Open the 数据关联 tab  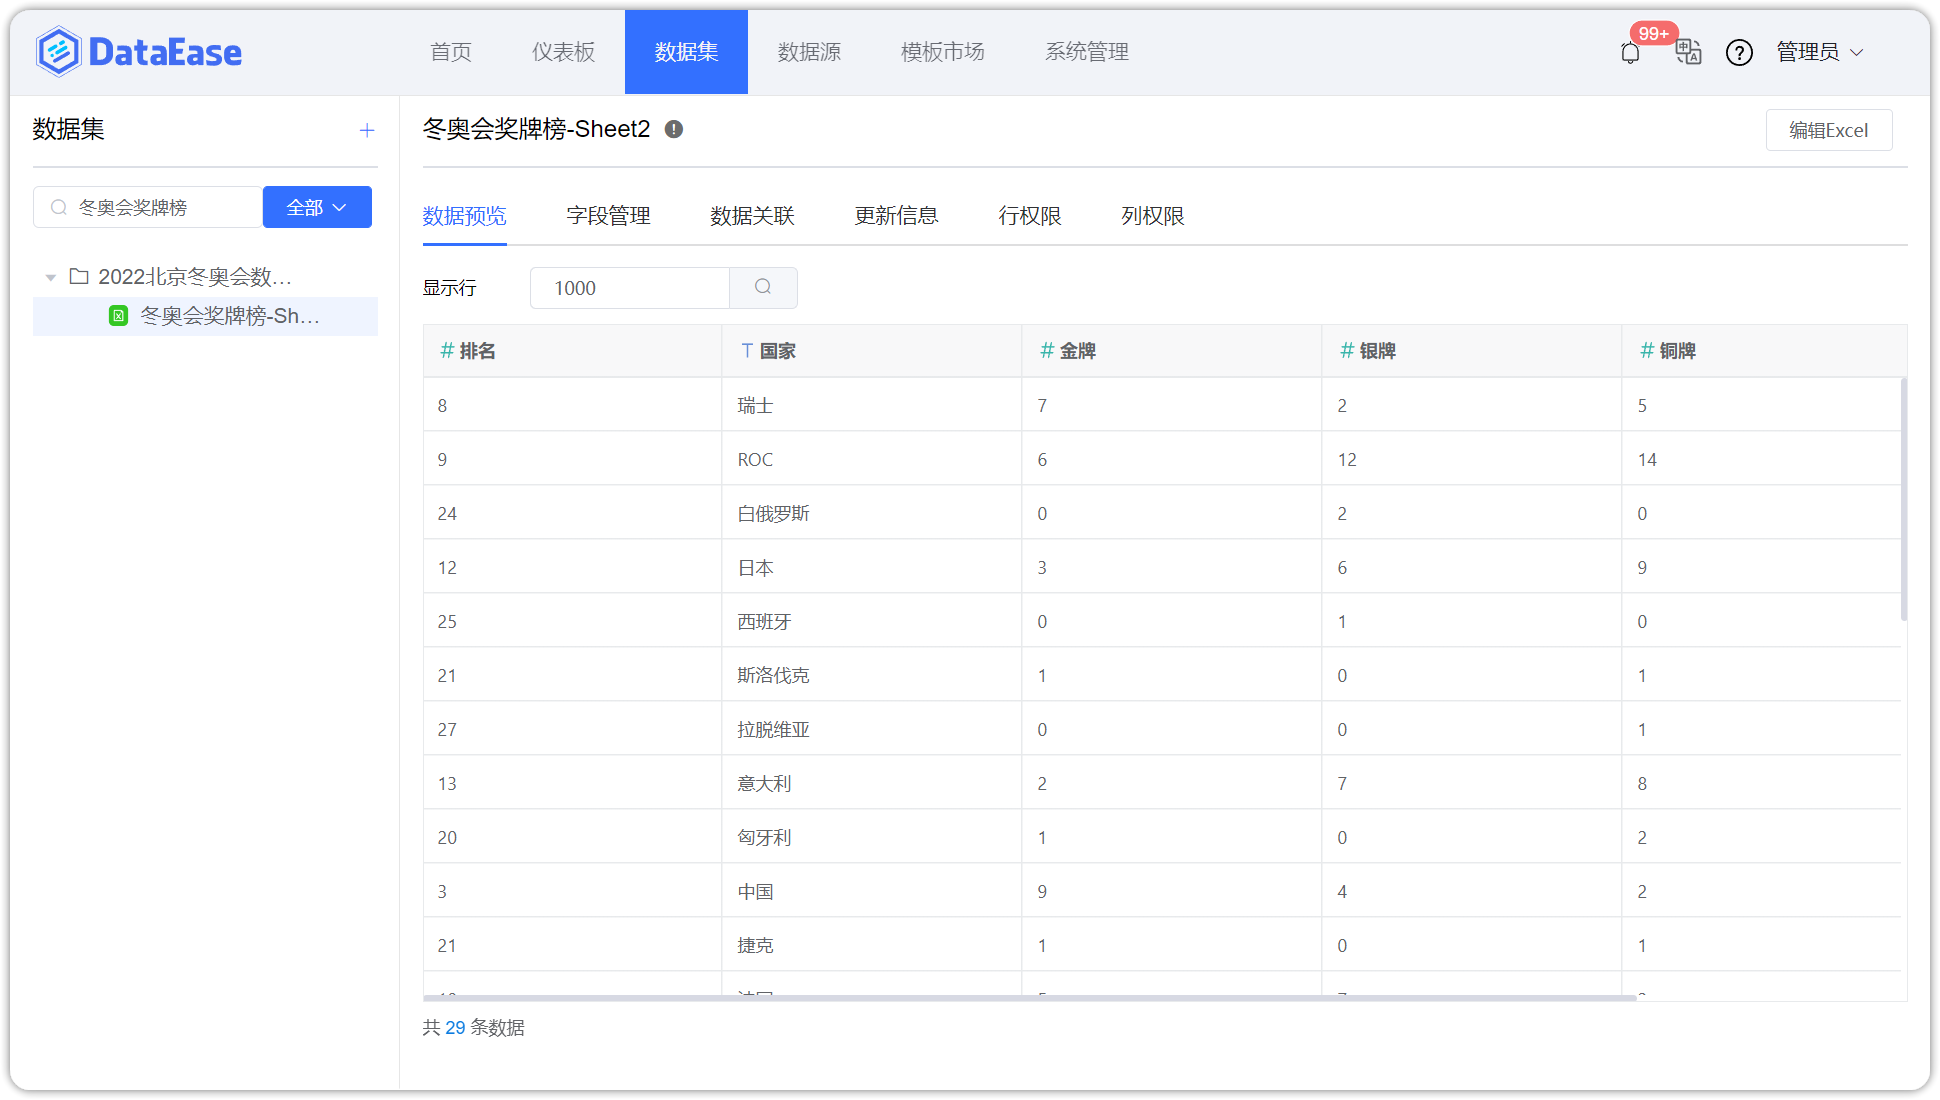click(x=752, y=216)
